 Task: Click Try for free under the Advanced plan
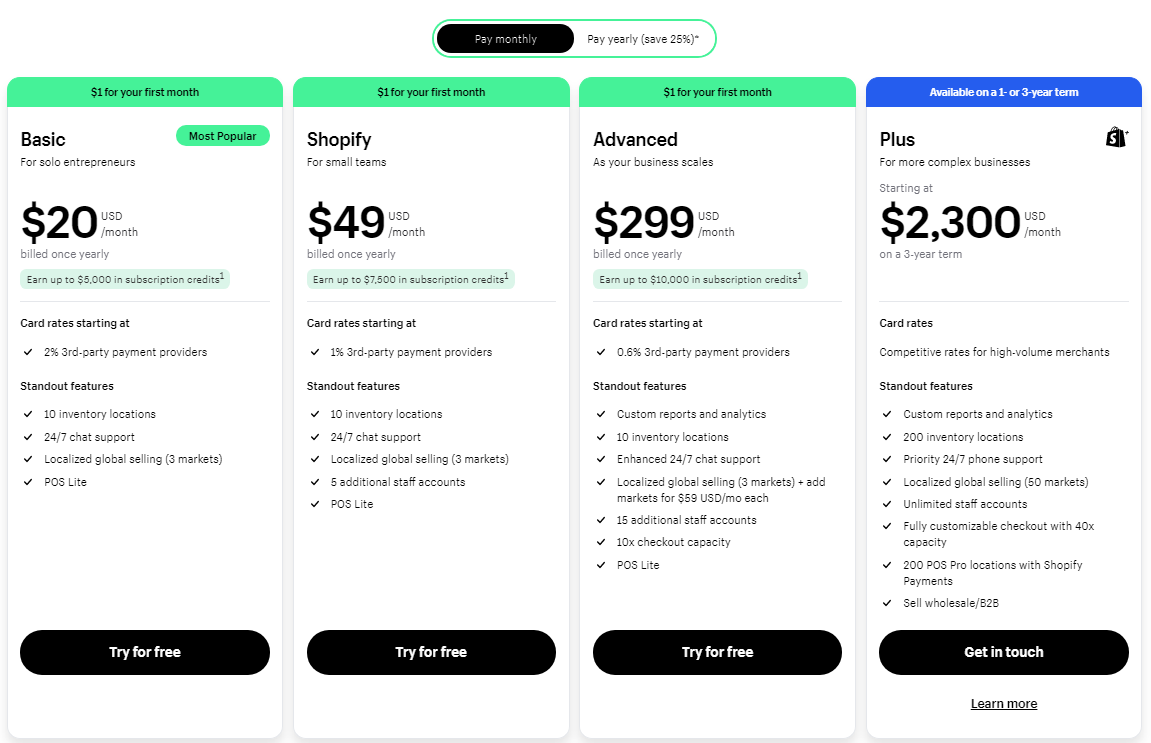(x=717, y=652)
